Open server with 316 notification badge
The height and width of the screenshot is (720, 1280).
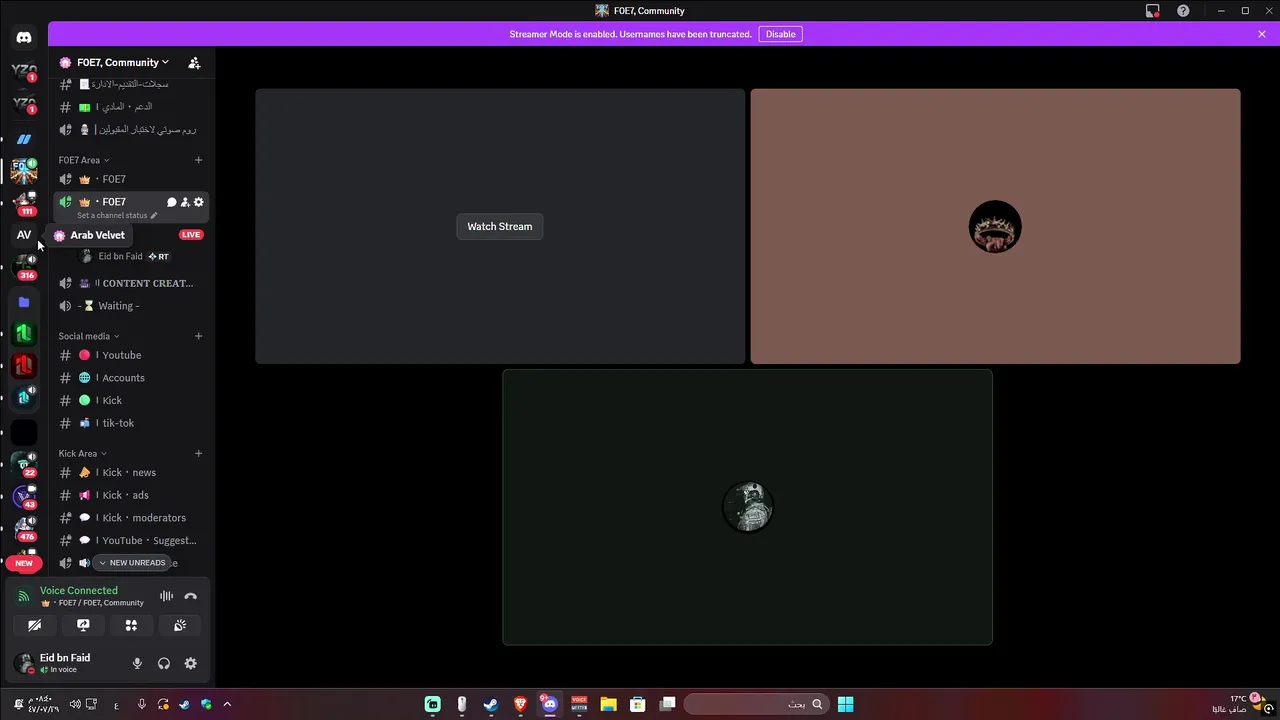point(24,267)
